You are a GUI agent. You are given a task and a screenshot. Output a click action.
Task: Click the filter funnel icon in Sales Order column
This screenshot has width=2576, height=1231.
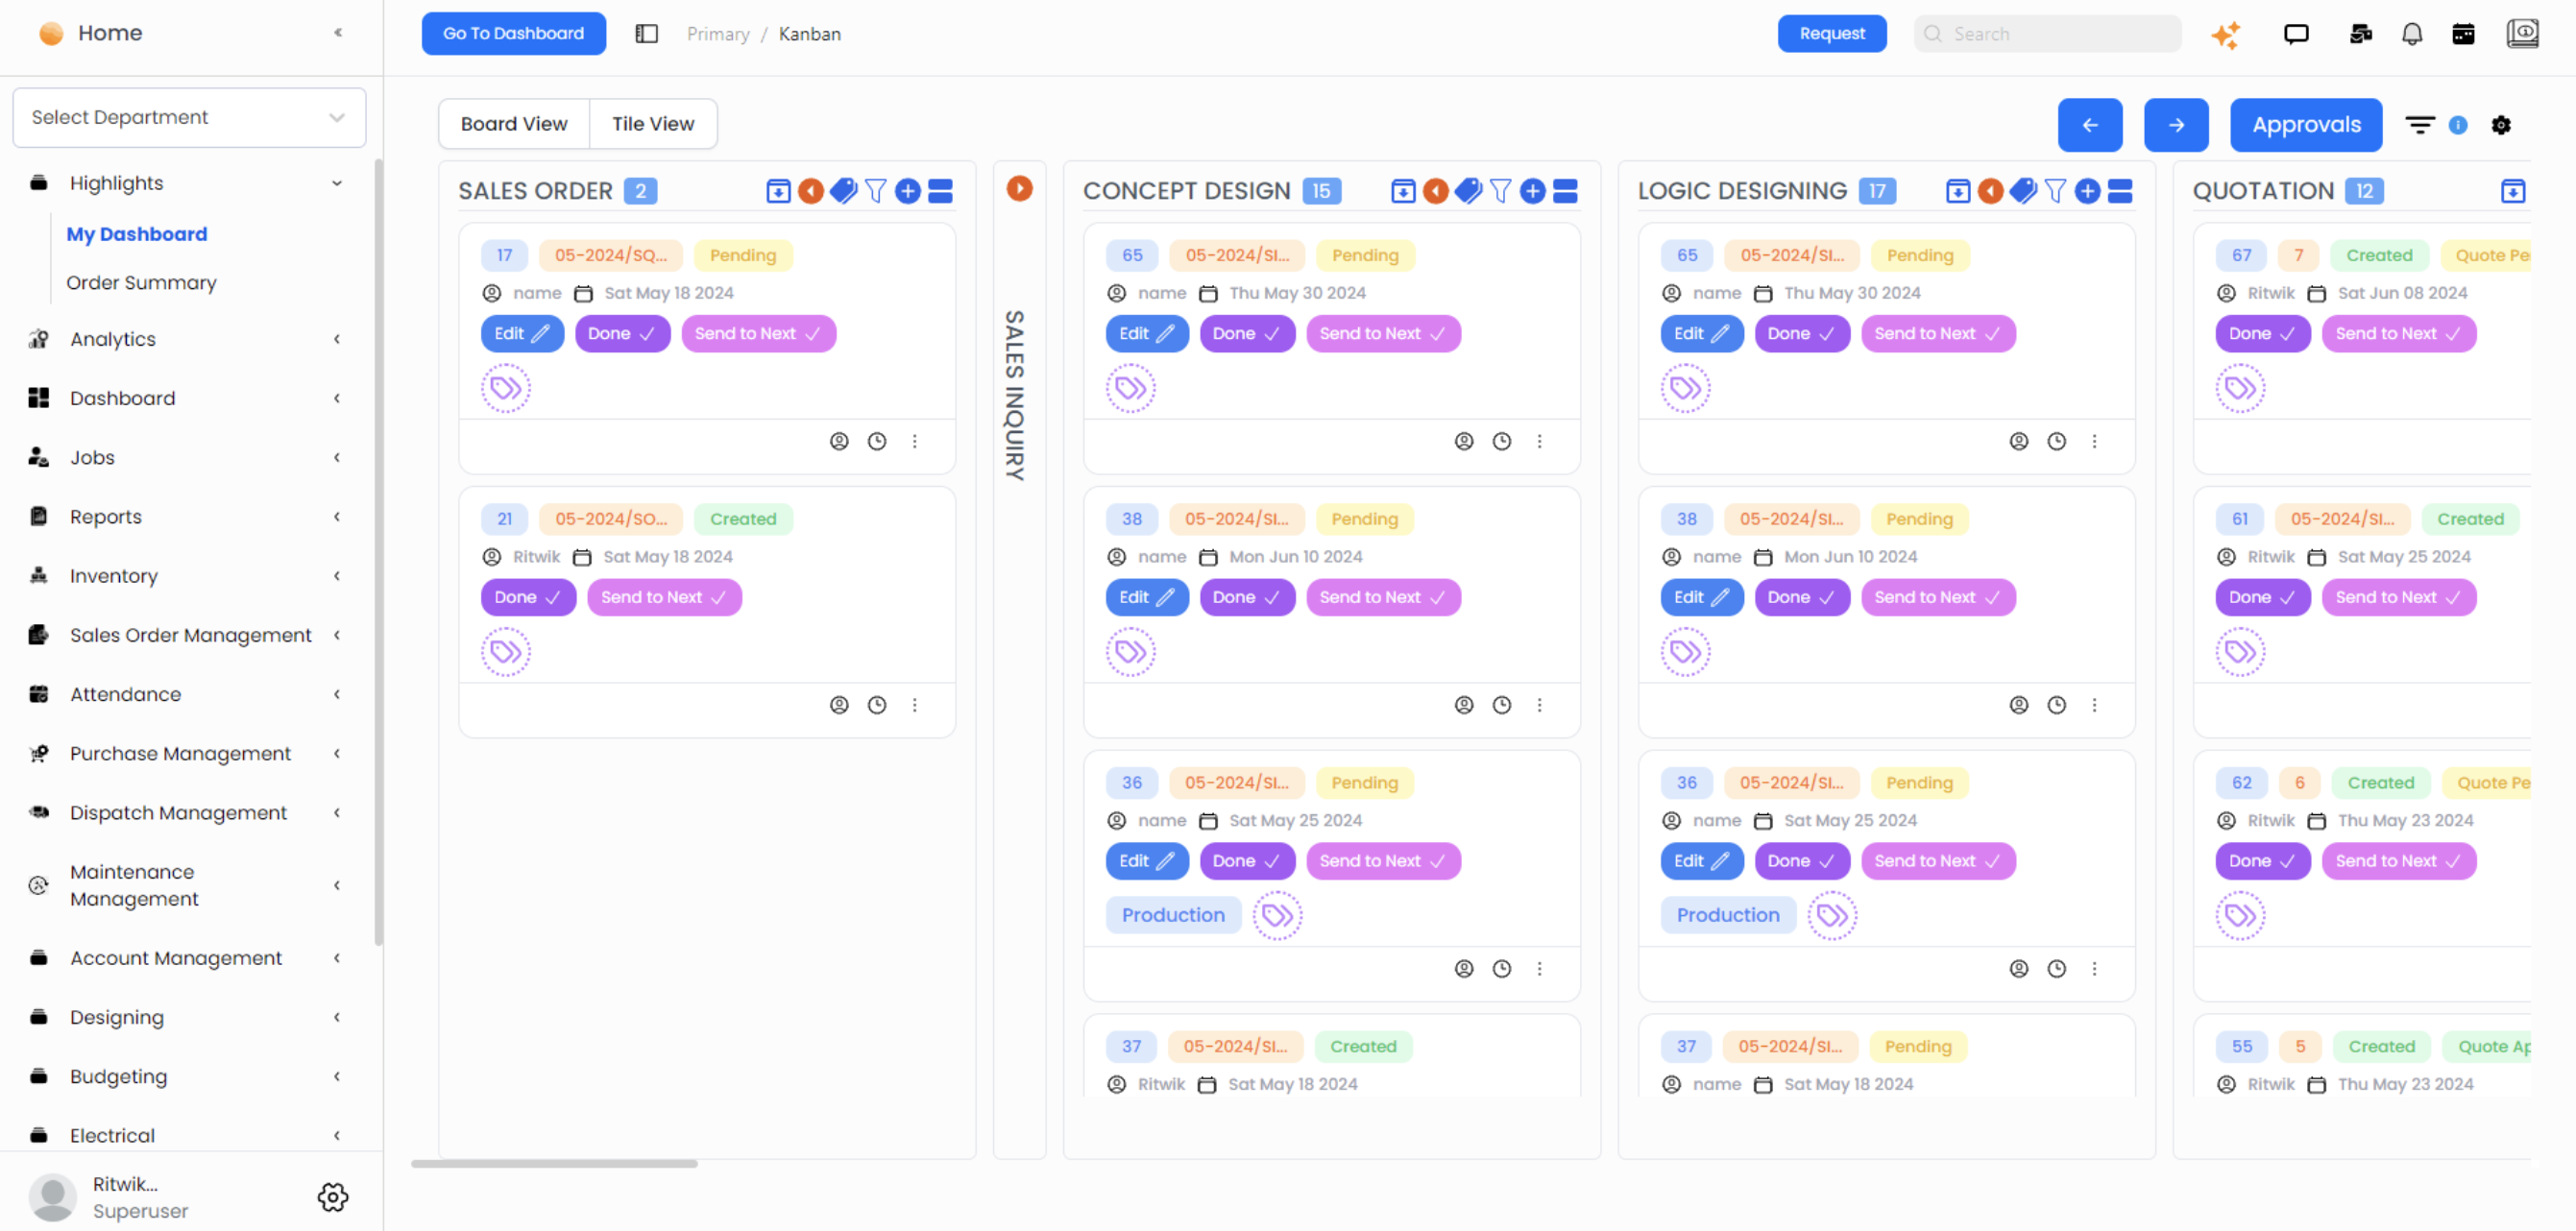click(875, 191)
